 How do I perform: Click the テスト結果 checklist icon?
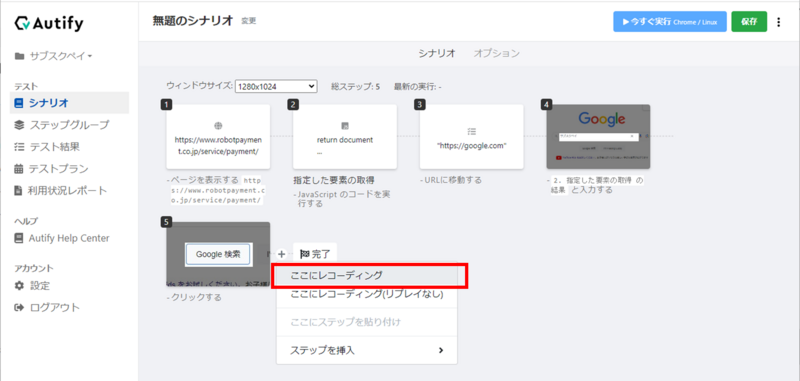tap(19, 147)
